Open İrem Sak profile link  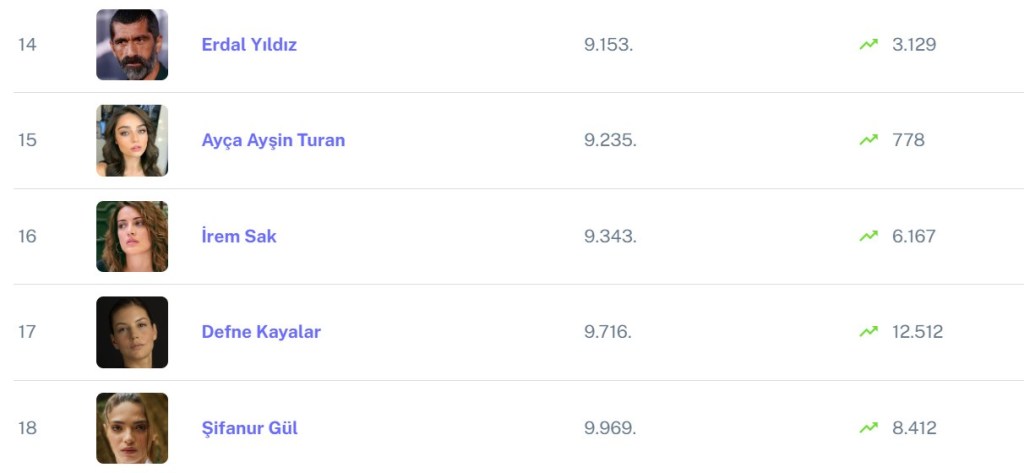click(239, 236)
